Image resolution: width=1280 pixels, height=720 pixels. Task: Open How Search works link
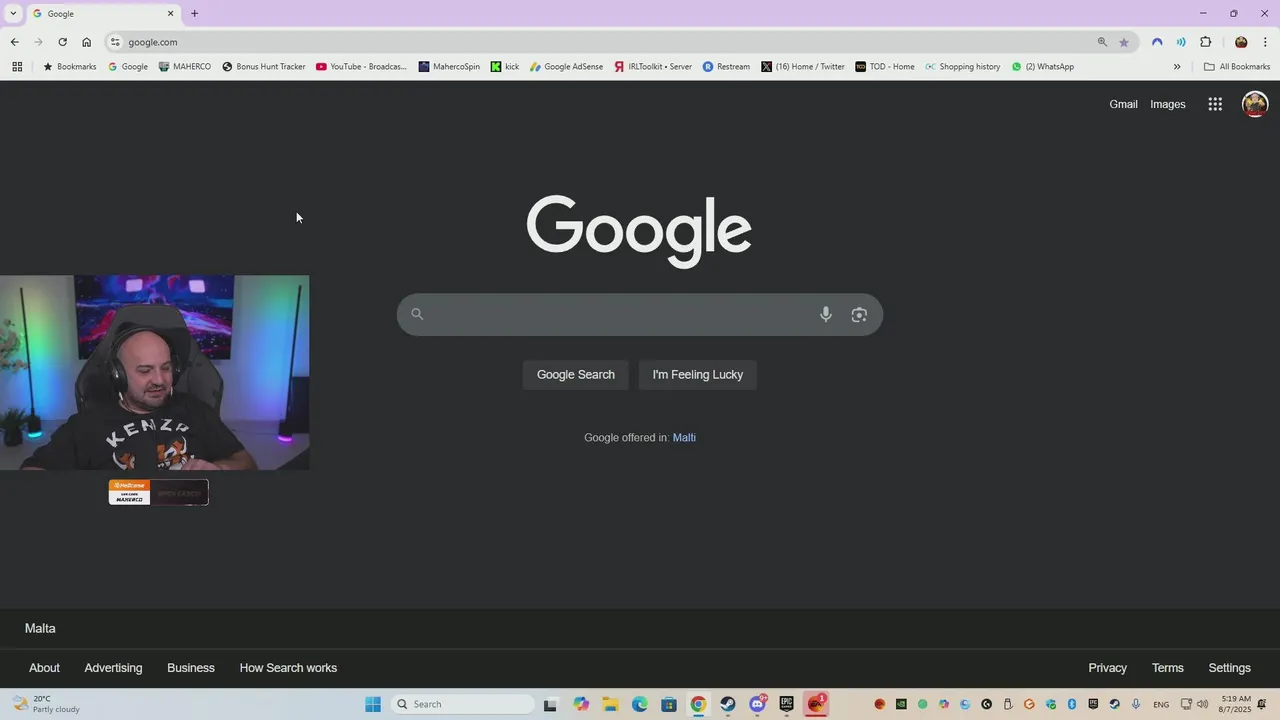pos(288,668)
